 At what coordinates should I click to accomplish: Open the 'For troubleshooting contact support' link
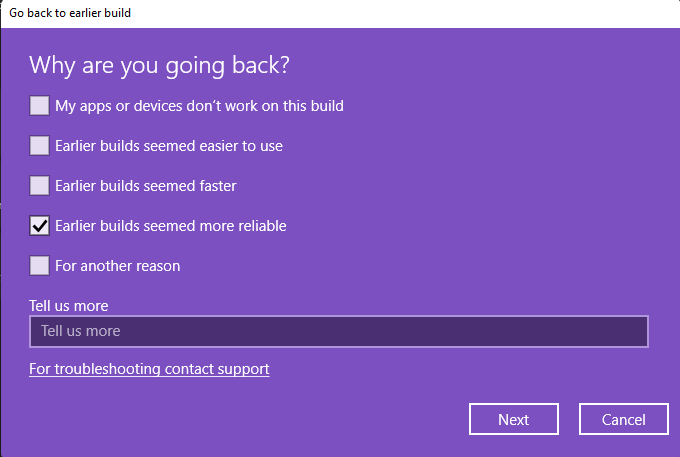pos(149,369)
